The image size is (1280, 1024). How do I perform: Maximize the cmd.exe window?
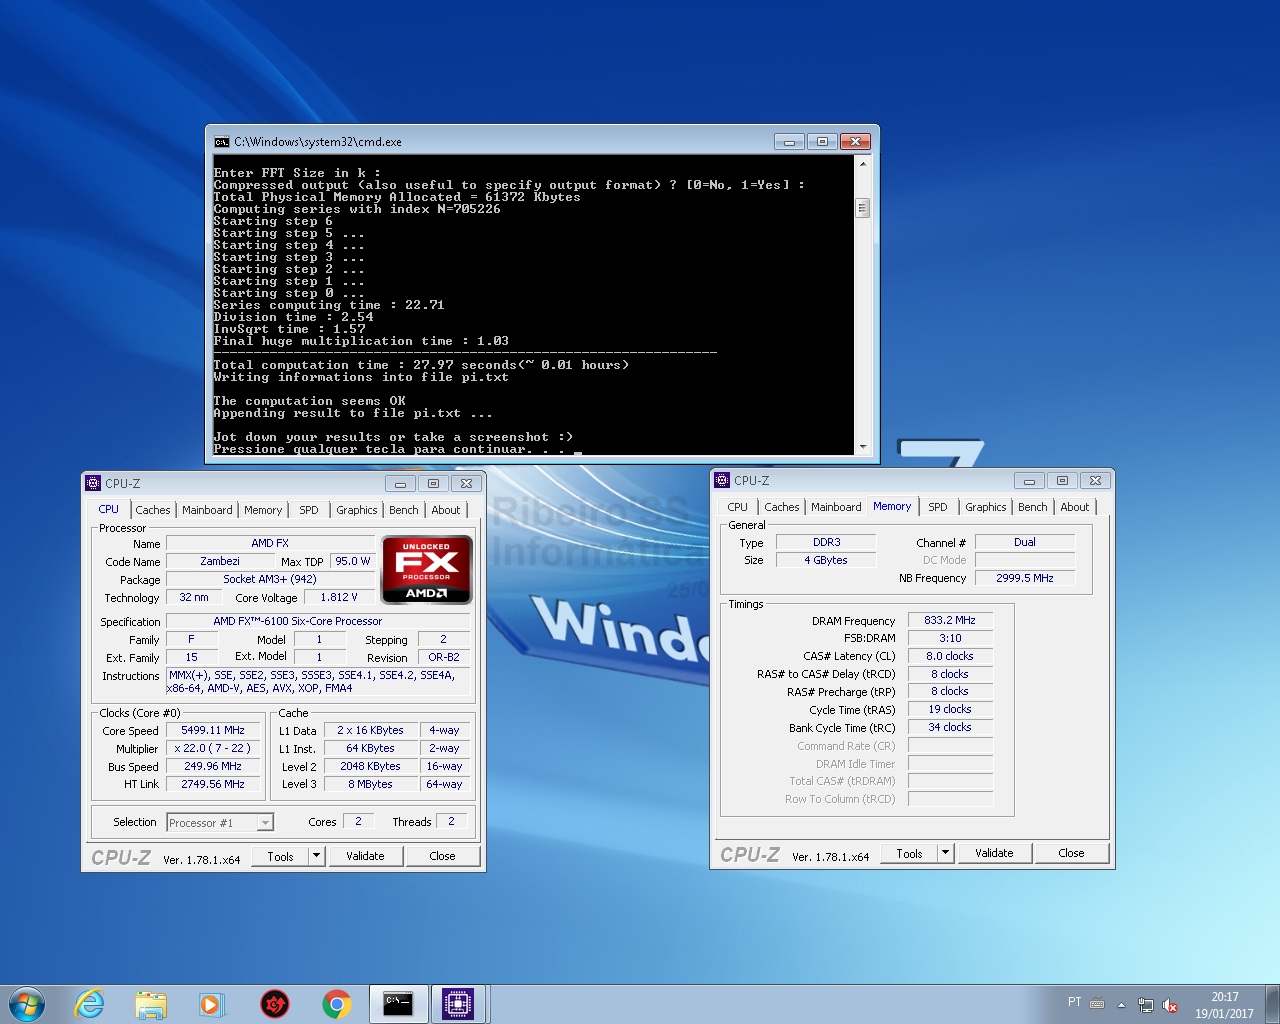tap(822, 142)
